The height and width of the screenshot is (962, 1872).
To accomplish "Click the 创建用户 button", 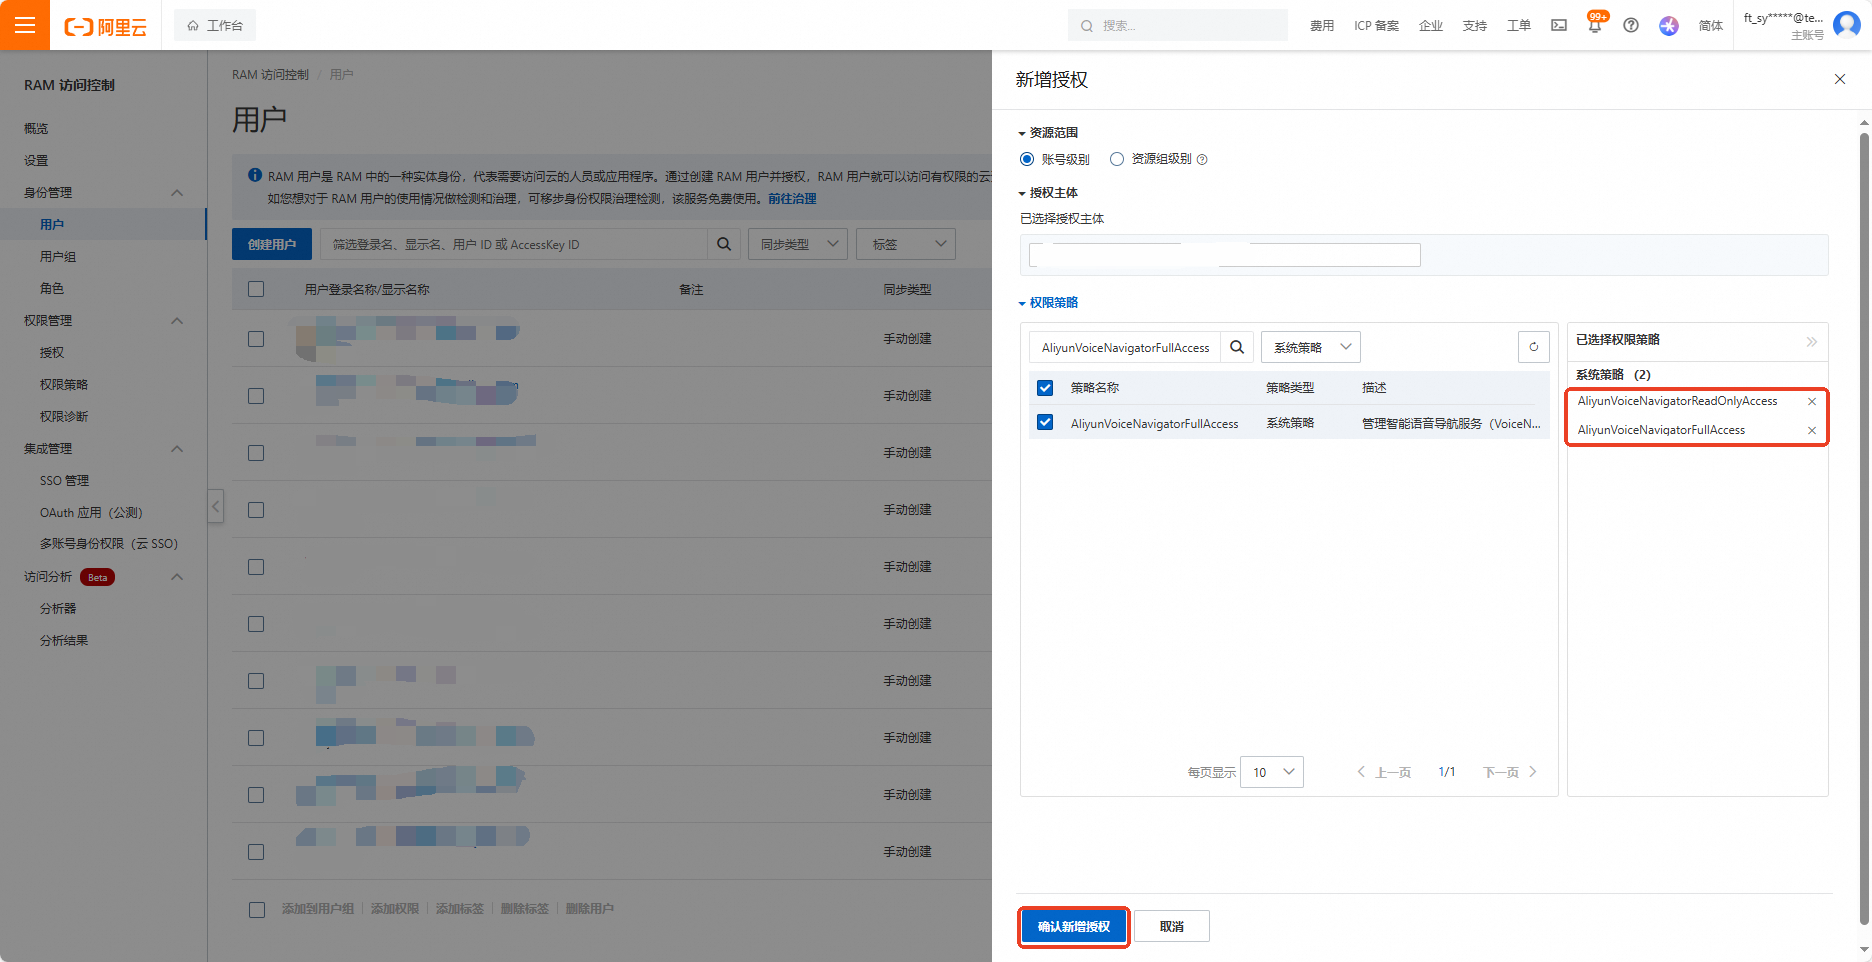I will 272,244.
